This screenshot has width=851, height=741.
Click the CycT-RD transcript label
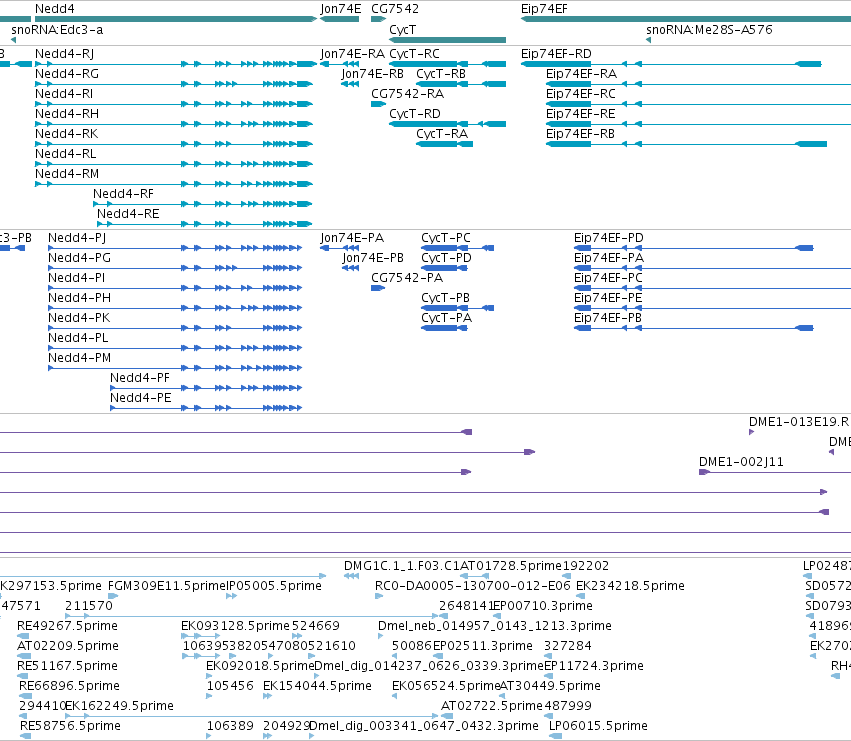point(415,114)
